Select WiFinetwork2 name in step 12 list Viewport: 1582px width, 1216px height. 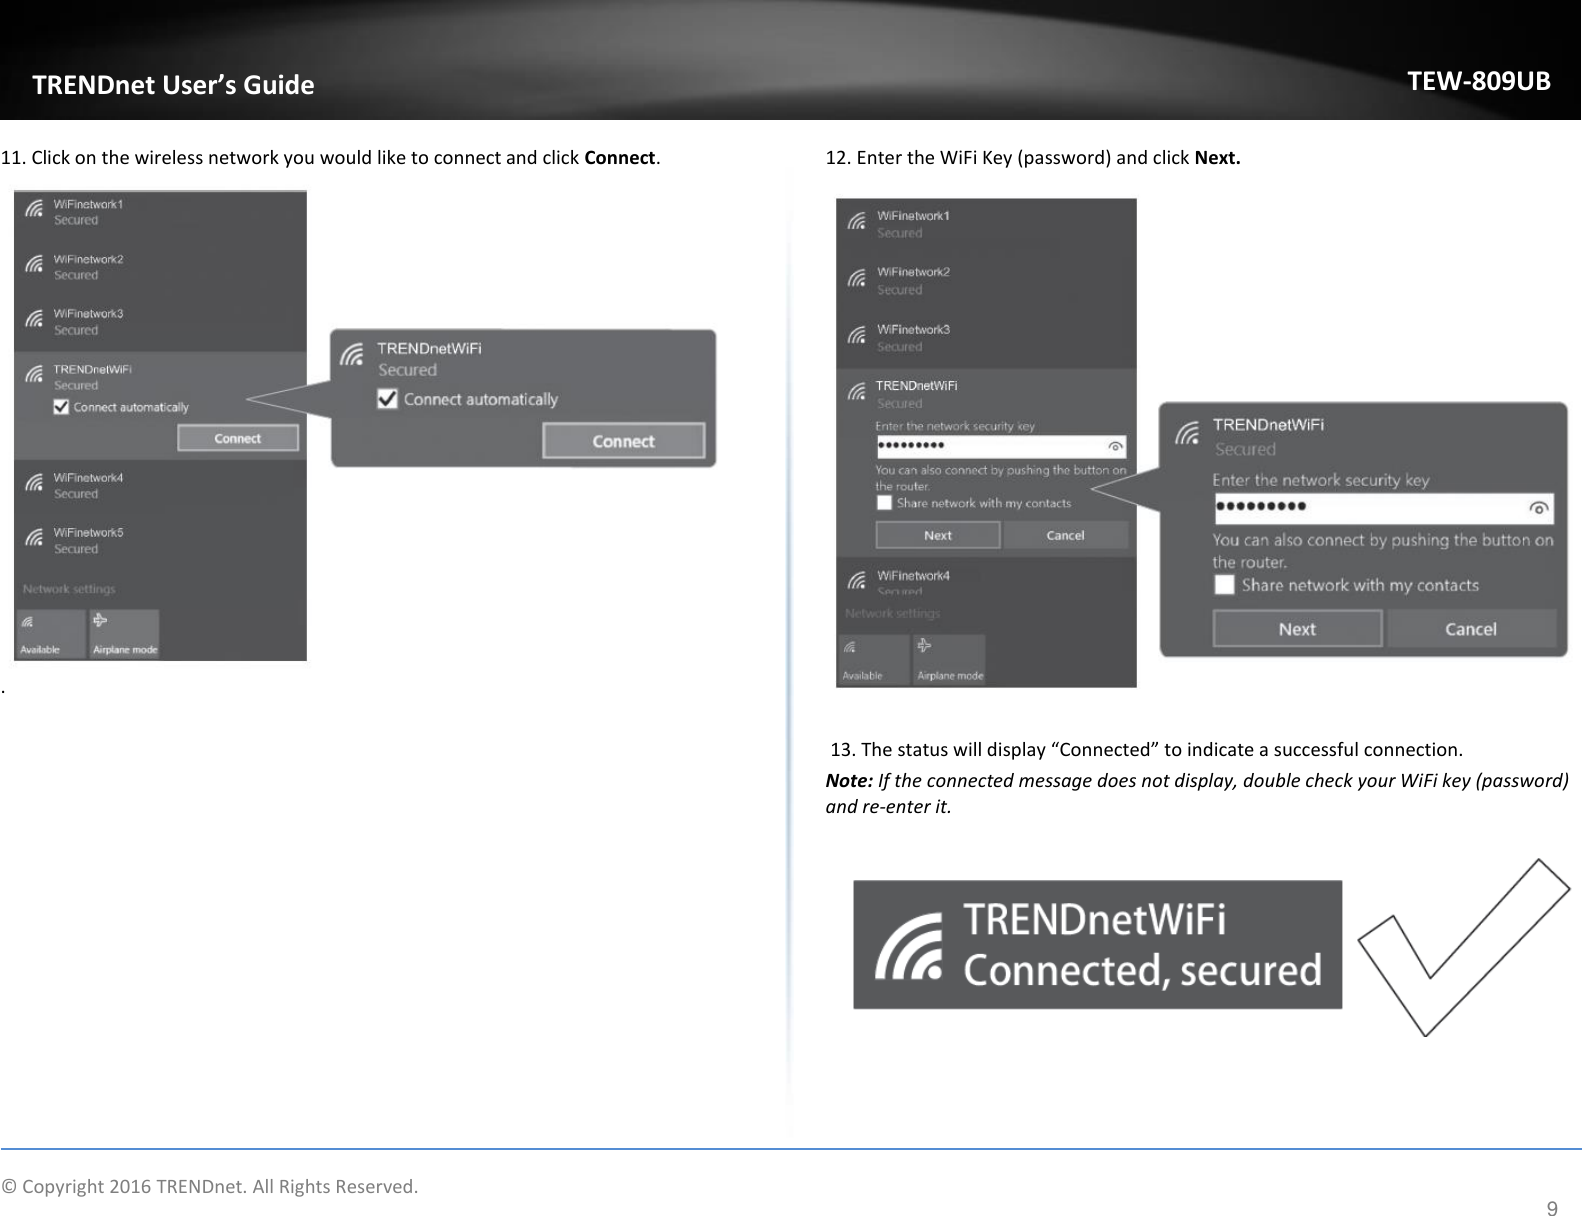(x=913, y=272)
